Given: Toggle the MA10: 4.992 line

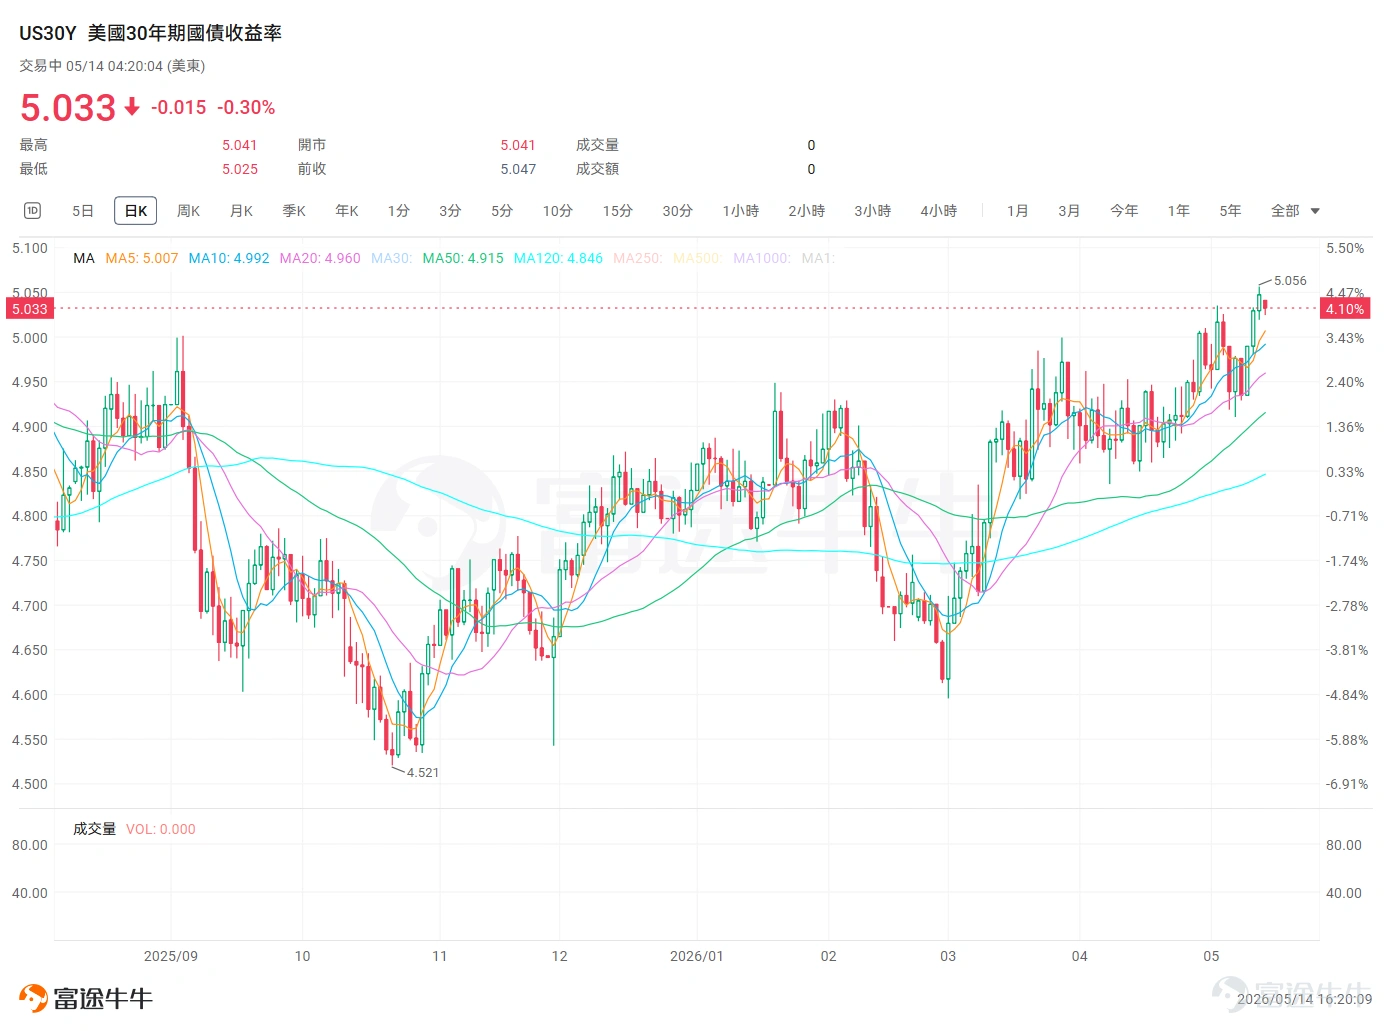Looking at the screenshot, I should point(229,258).
